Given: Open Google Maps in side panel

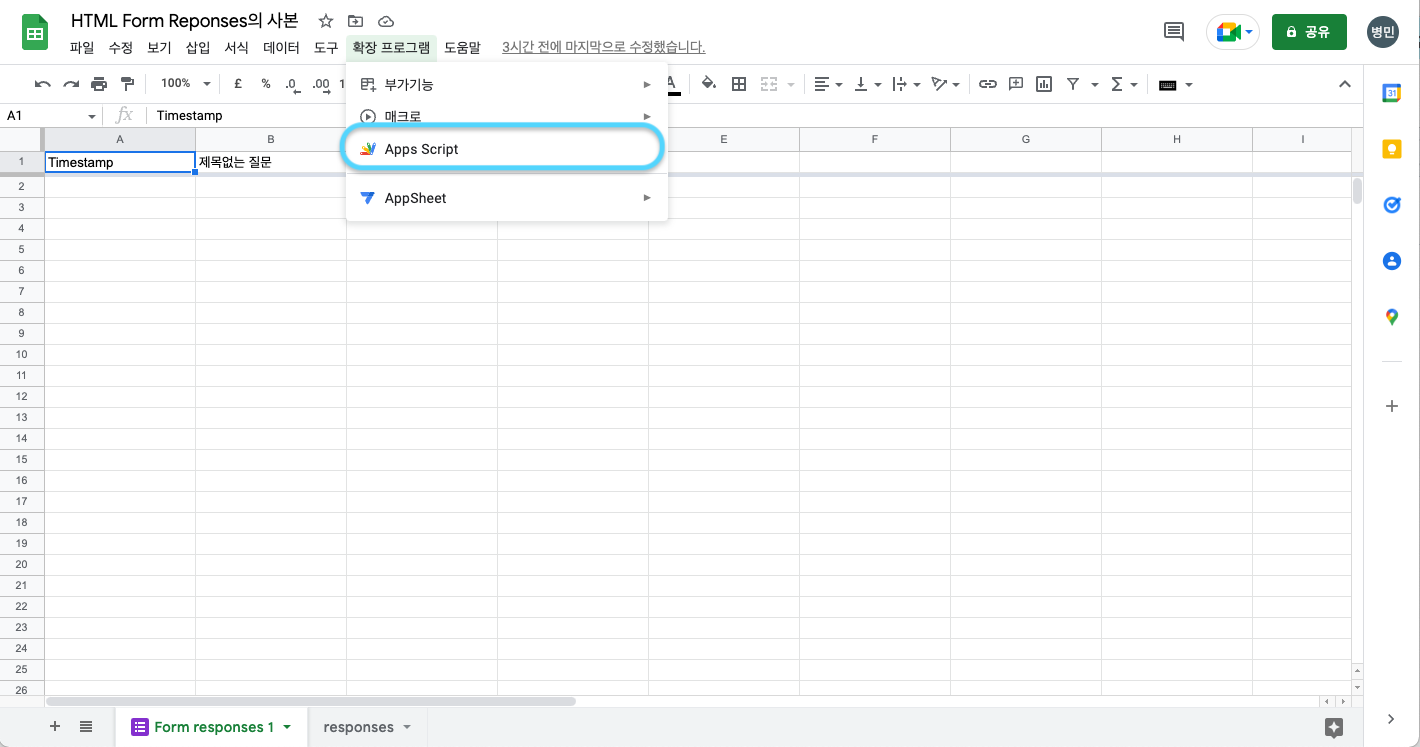Looking at the screenshot, I should [x=1391, y=317].
